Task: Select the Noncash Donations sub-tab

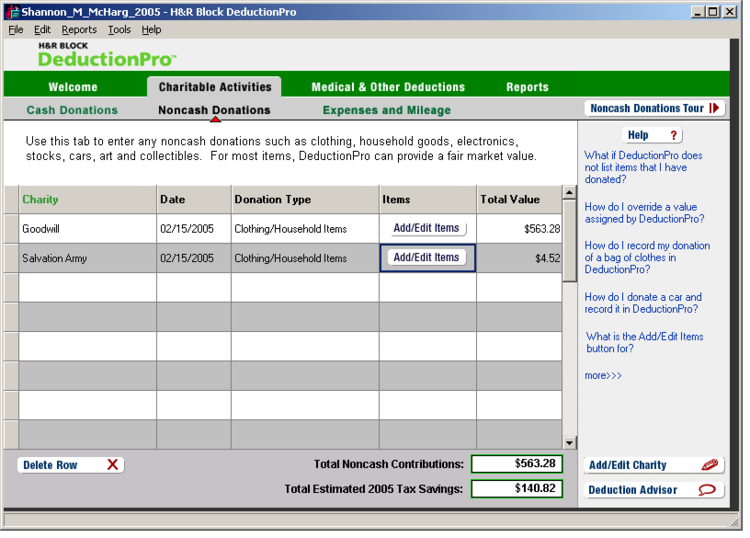Action: tap(214, 110)
